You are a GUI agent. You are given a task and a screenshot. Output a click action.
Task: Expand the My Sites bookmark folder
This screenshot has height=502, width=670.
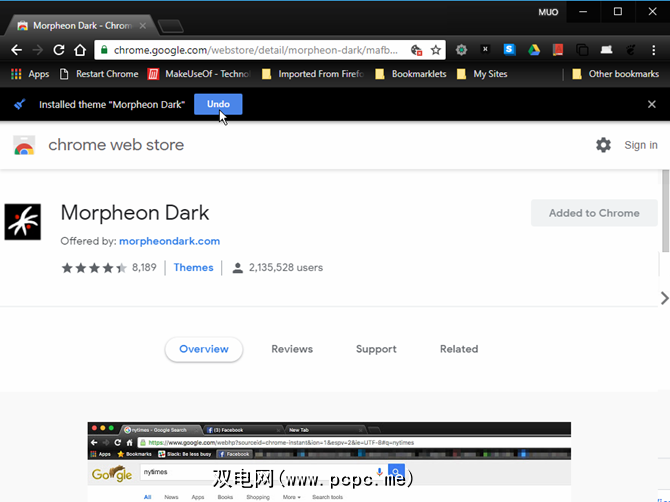click(482, 74)
